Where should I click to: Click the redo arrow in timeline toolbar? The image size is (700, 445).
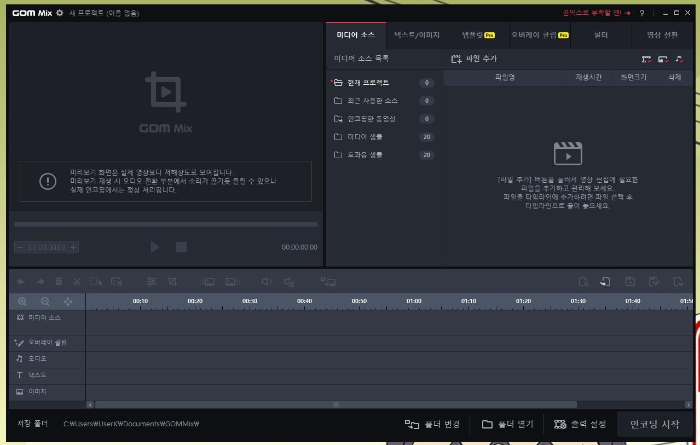point(40,282)
